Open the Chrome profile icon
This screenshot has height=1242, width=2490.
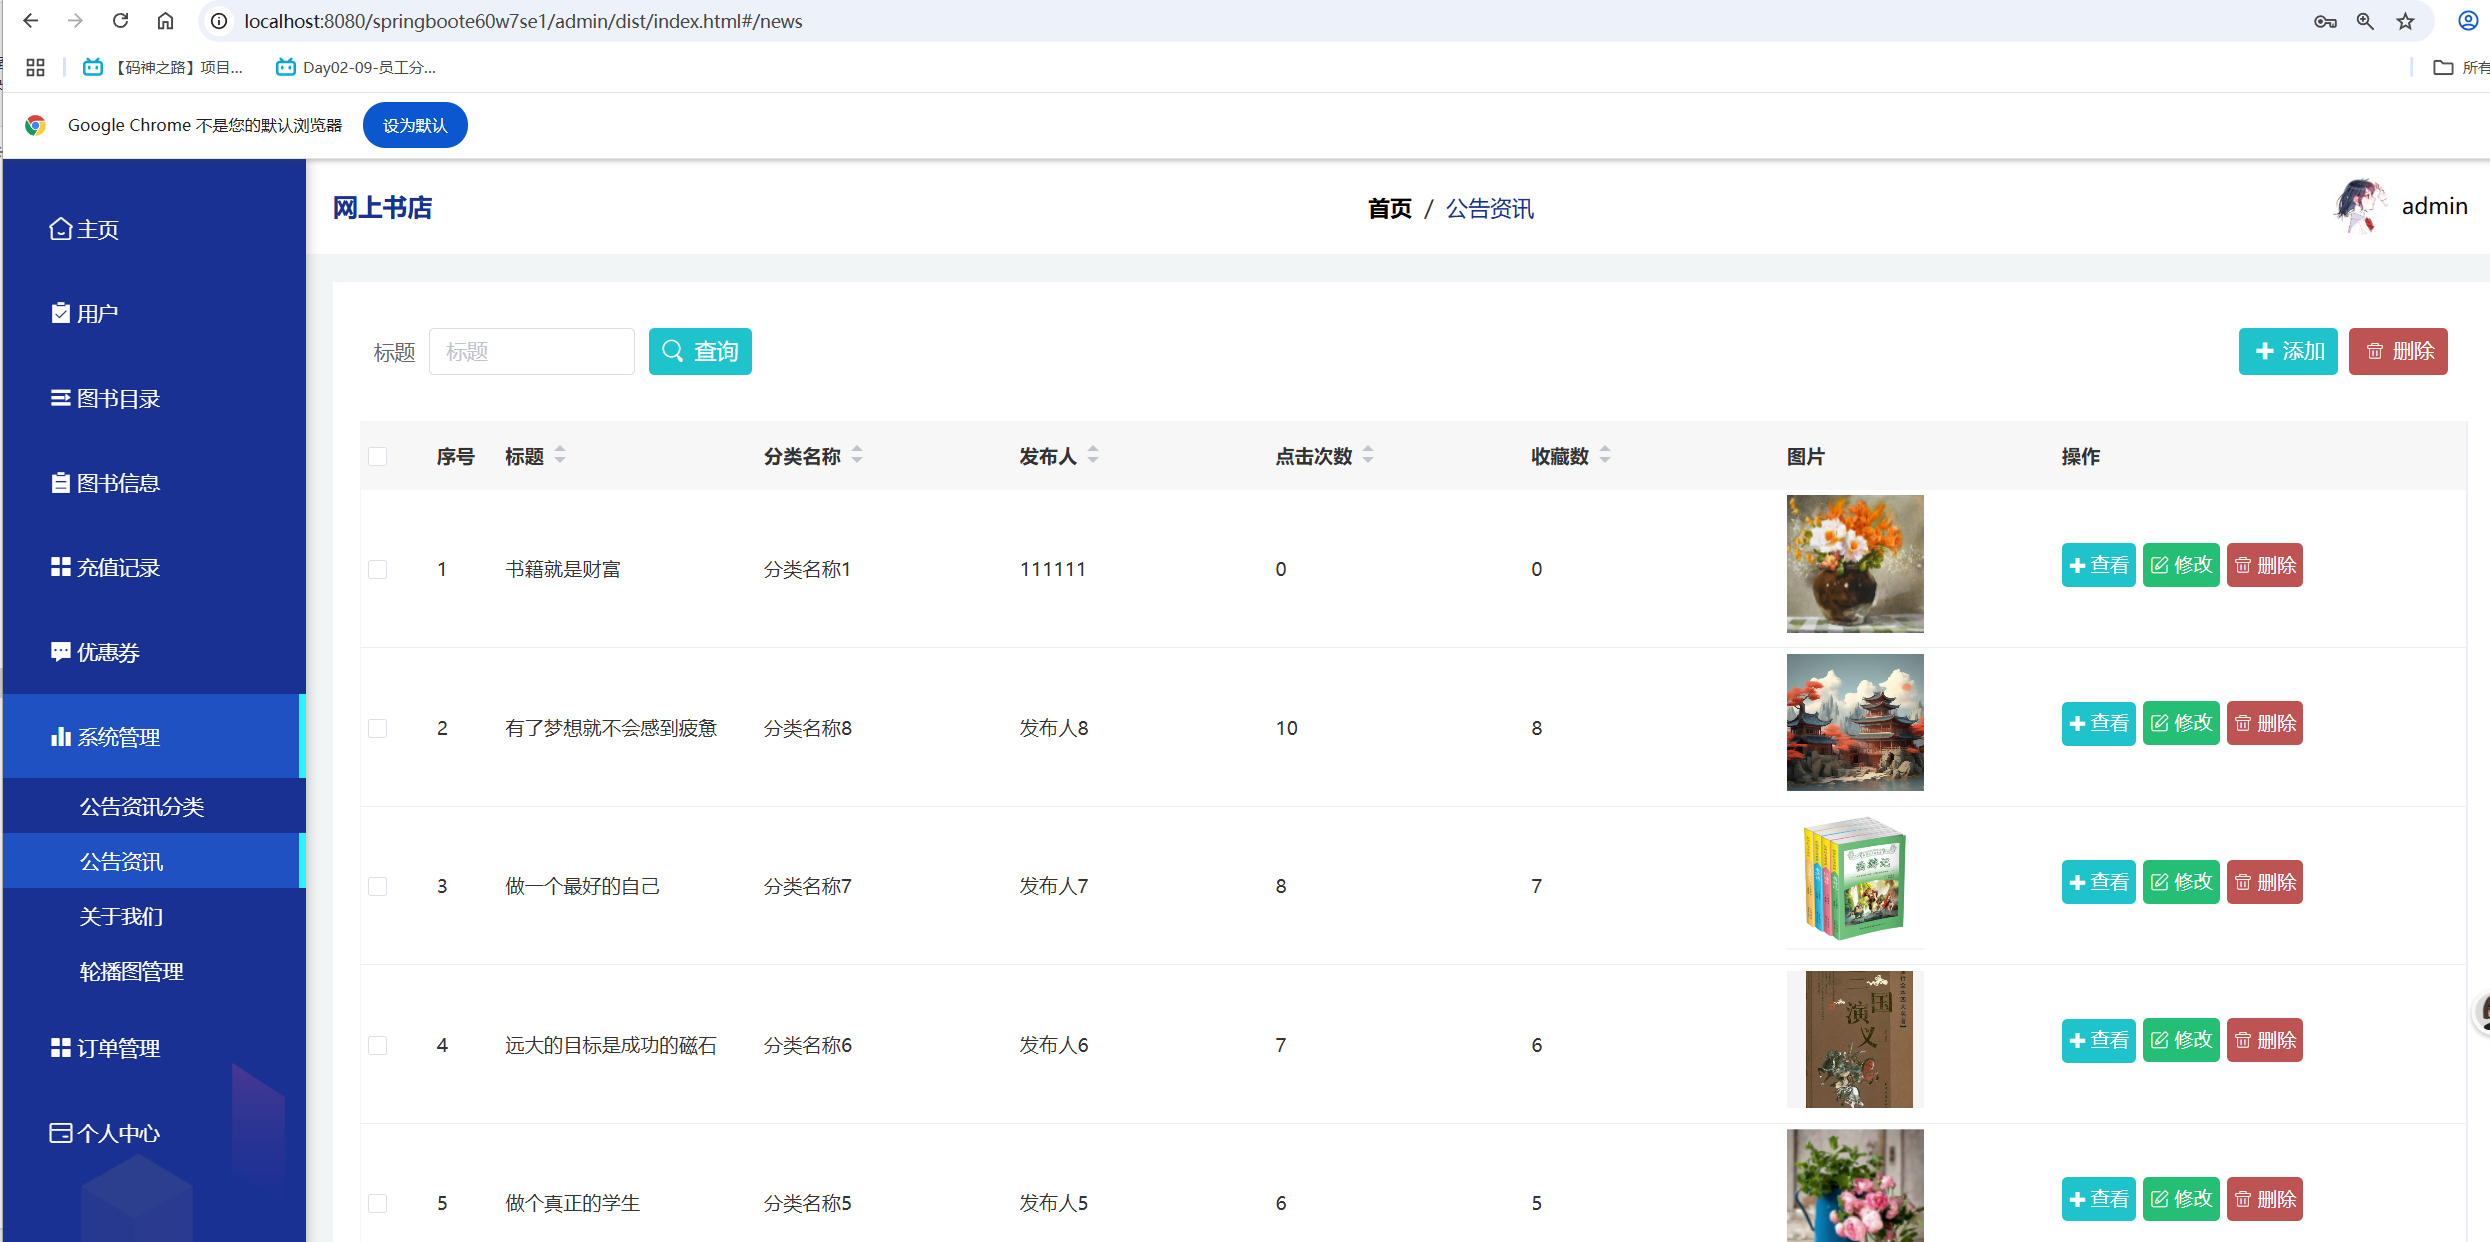pos(2468,21)
